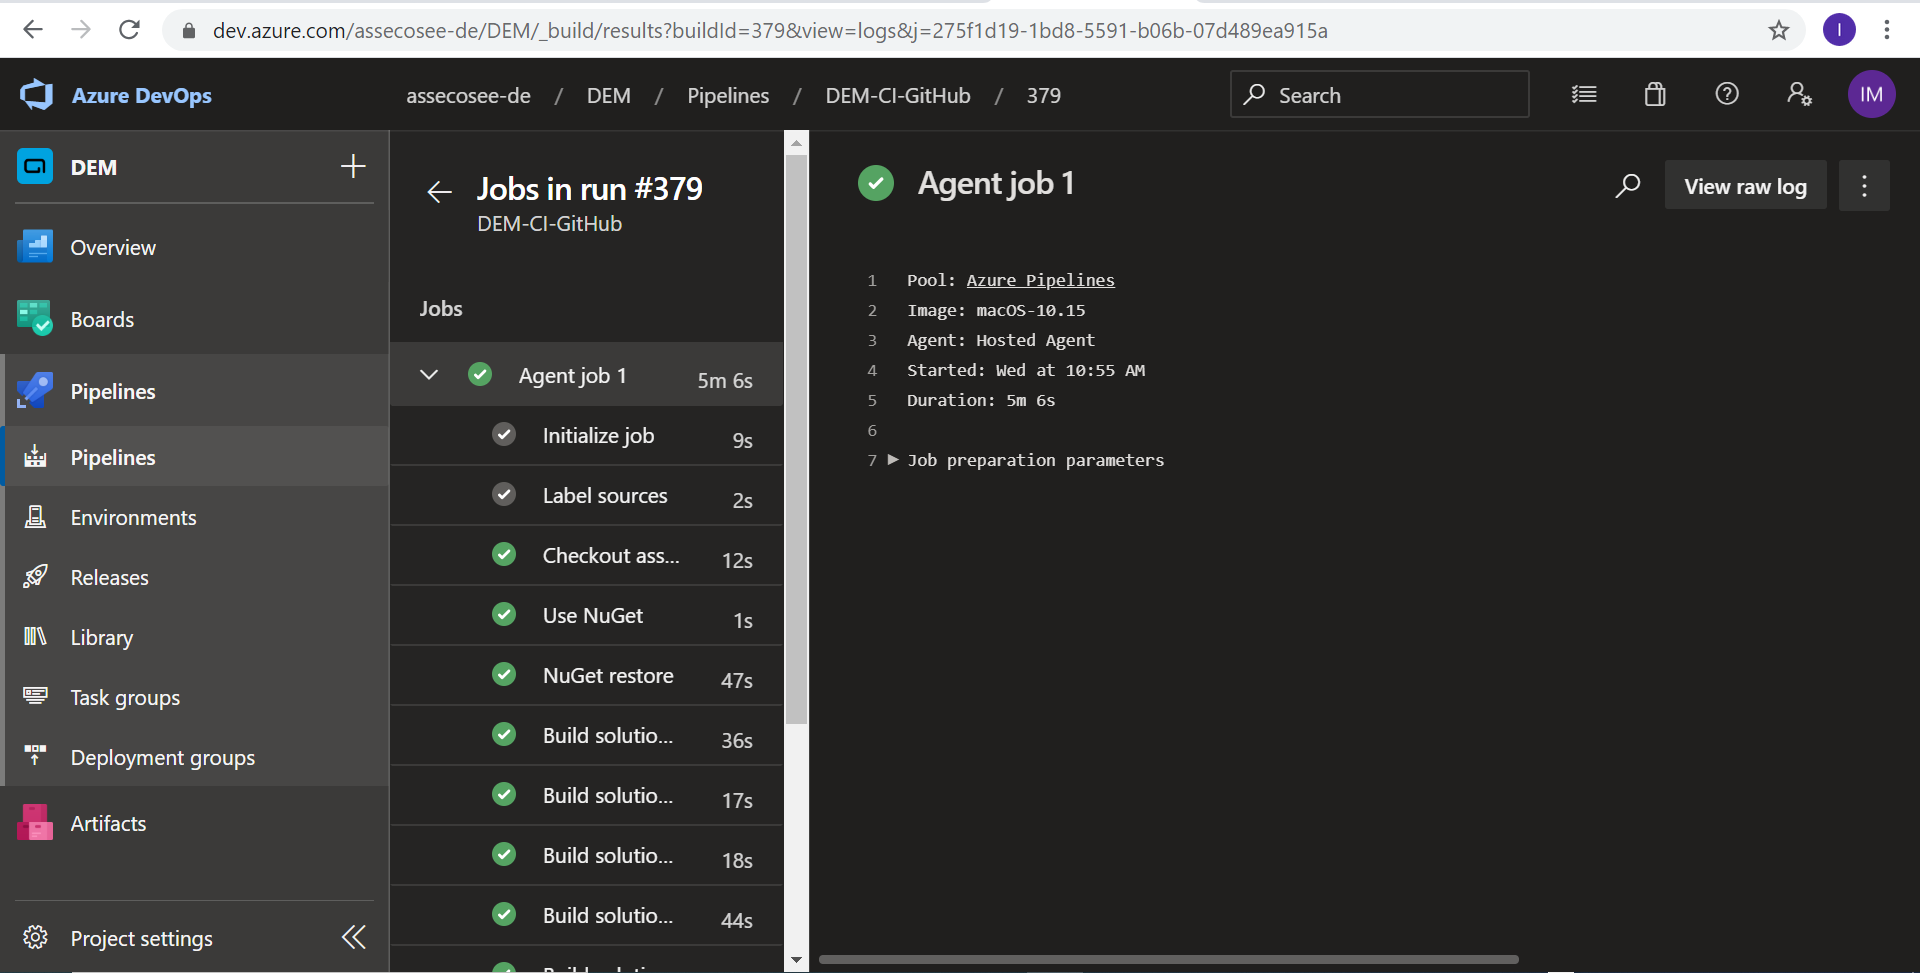The width and height of the screenshot is (1920, 973).
Task: Click the Azure DevOps logo icon
Action: [37, 95]
